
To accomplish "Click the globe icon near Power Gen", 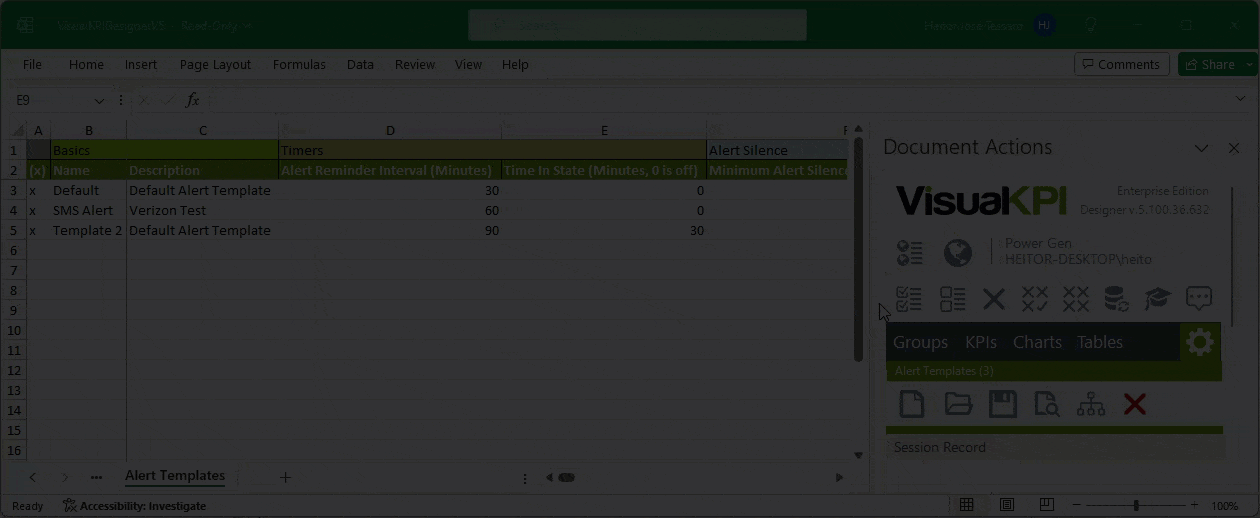I will pos(957,253).
